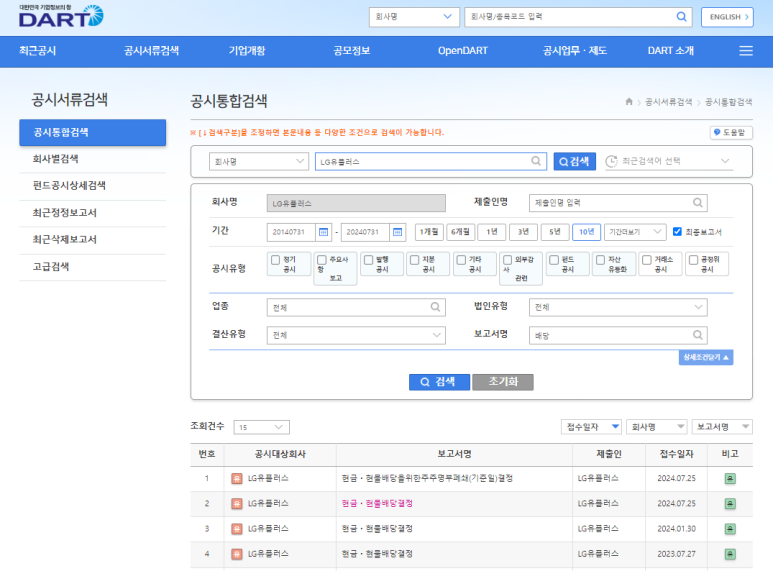The width and height of the screenshot is (773, 571).
Task: Check the 발행공시 checkbox
Action: [x=368, y=260]
